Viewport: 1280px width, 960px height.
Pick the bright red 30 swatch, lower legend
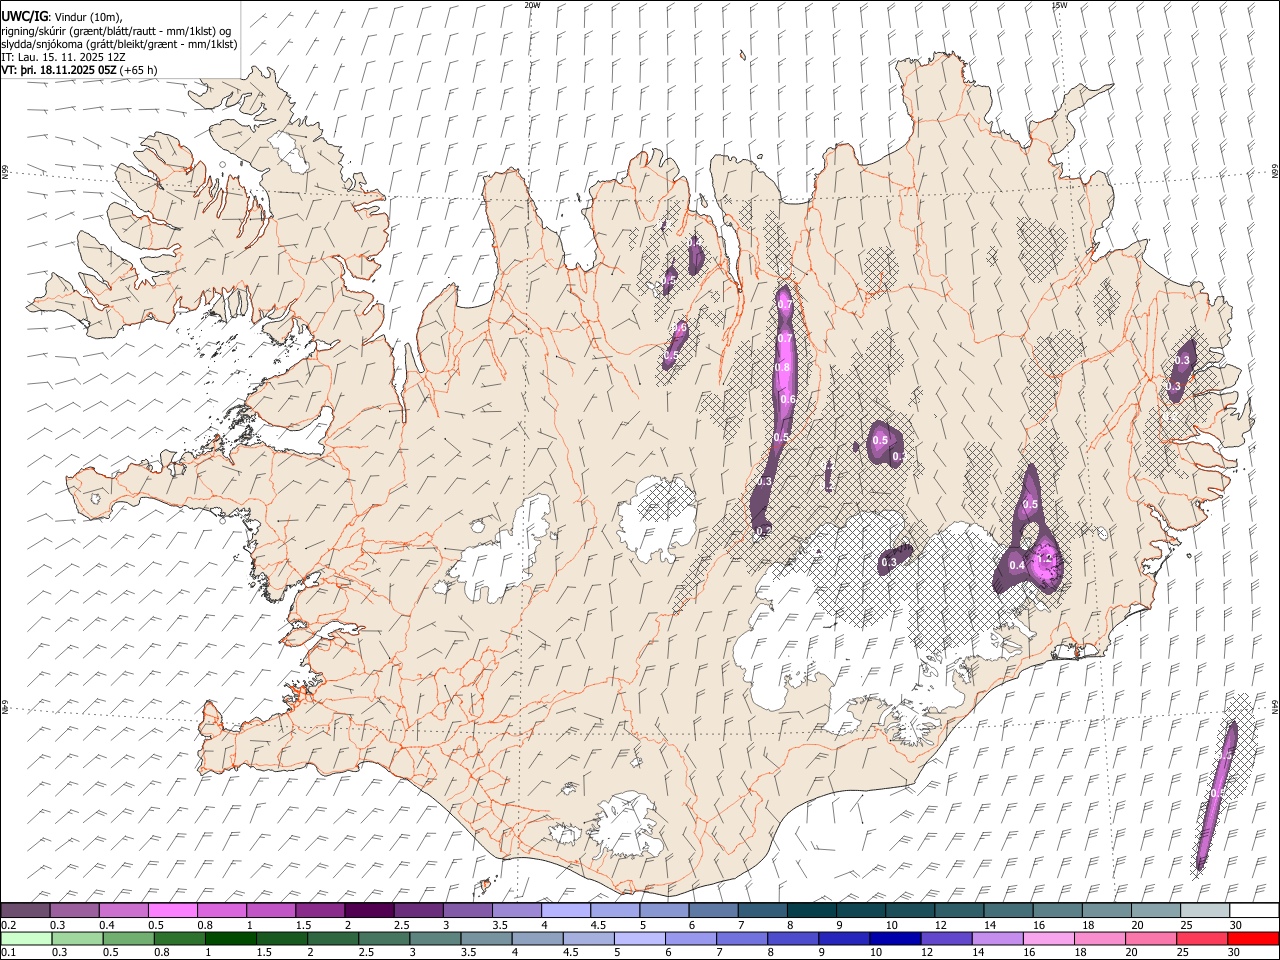pos(1252,938)
